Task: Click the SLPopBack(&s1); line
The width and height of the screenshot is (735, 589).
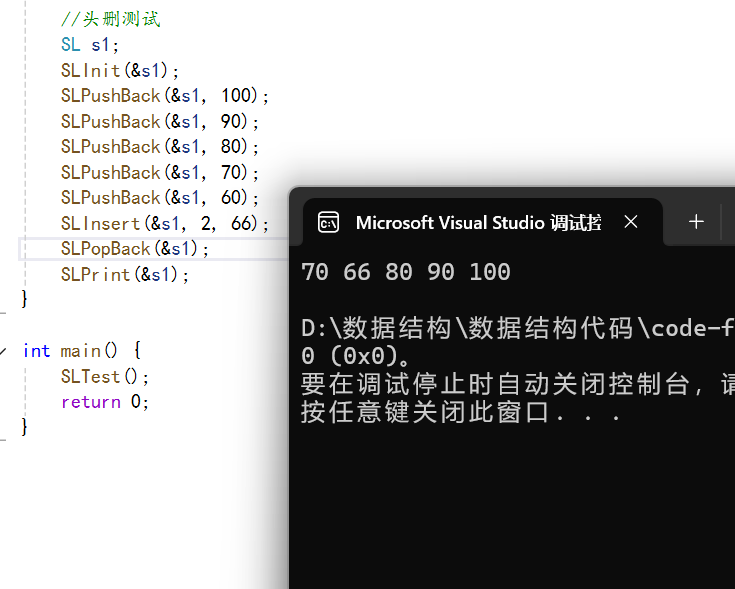Action: coord(135,249)
